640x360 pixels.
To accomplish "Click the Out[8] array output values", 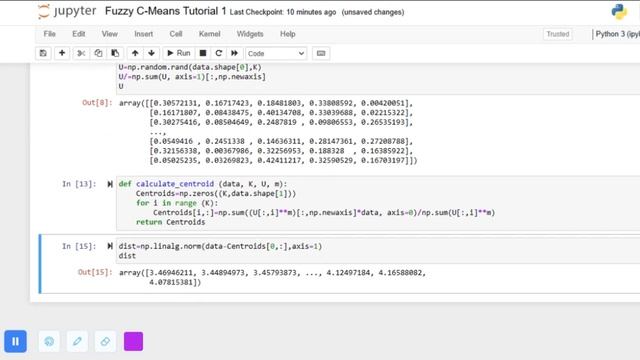I will 268,132.
